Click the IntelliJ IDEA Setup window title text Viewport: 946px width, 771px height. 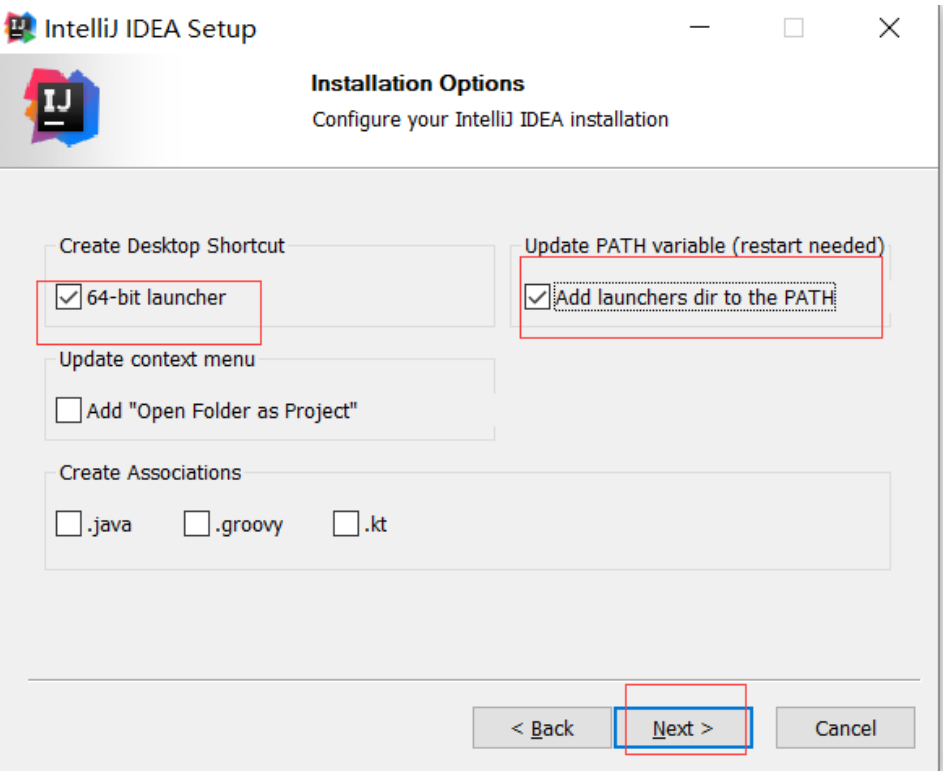(150, 29)
